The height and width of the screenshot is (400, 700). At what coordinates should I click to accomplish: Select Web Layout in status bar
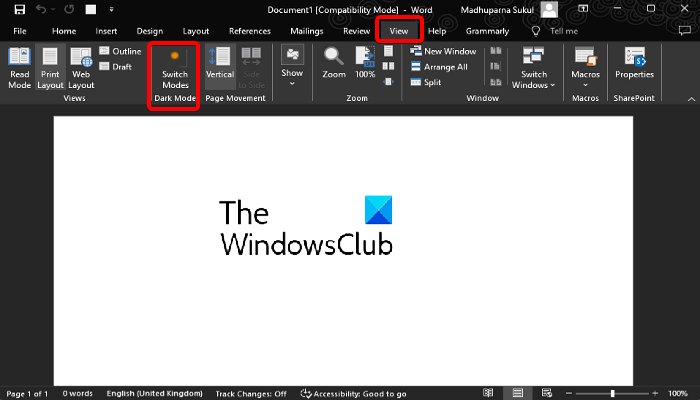(x=547, y=393)
